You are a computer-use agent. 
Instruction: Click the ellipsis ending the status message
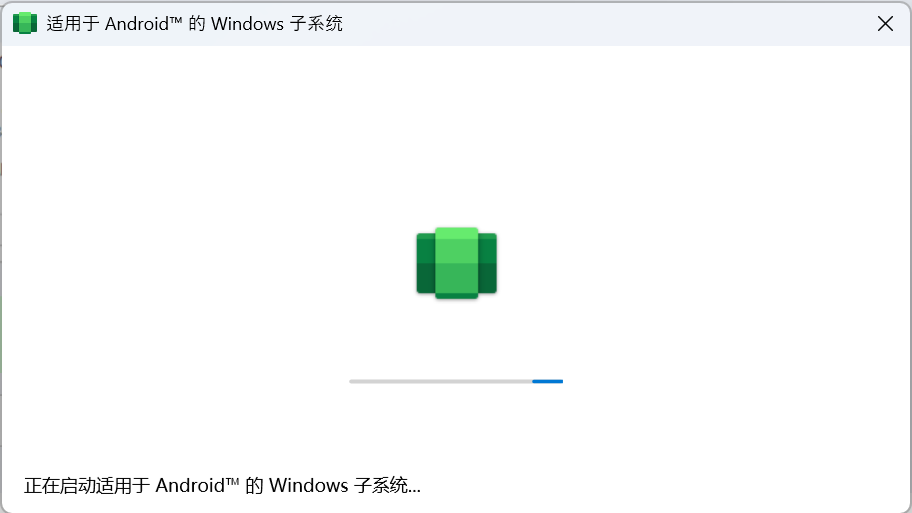point(414,491)
